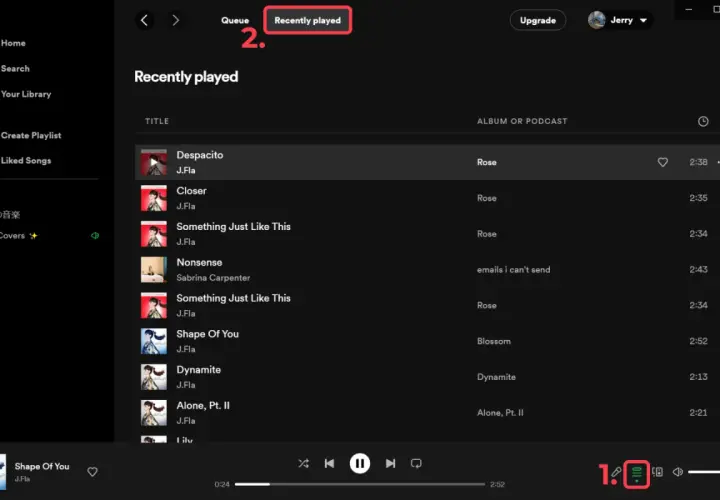Image resolution: width=720 pixels, height=500 pixels.
Task: Click Create Playlist
Action: tap(31, 135)
